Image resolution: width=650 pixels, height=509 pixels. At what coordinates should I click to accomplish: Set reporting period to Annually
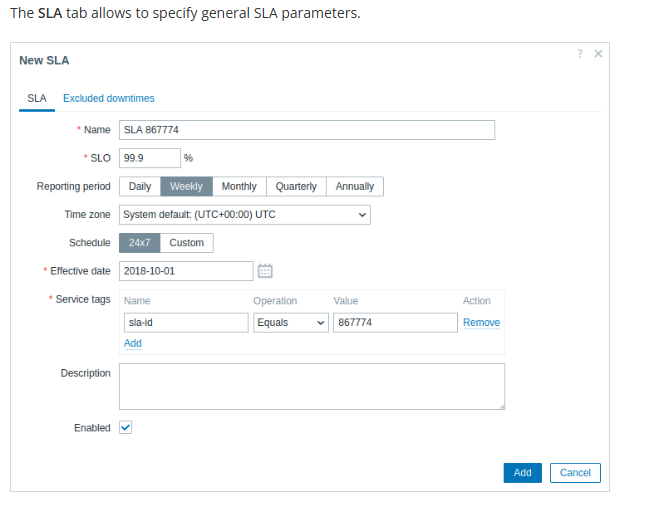[355, 186]
